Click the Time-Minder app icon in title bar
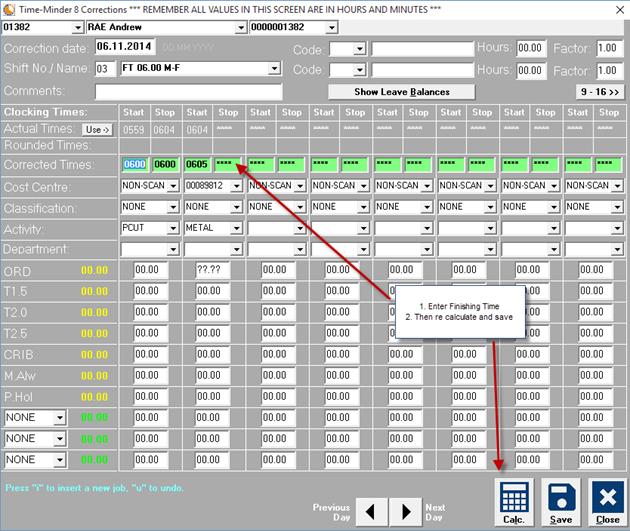The height and width of the screenshot is (531, 630). tap(9, 8)
